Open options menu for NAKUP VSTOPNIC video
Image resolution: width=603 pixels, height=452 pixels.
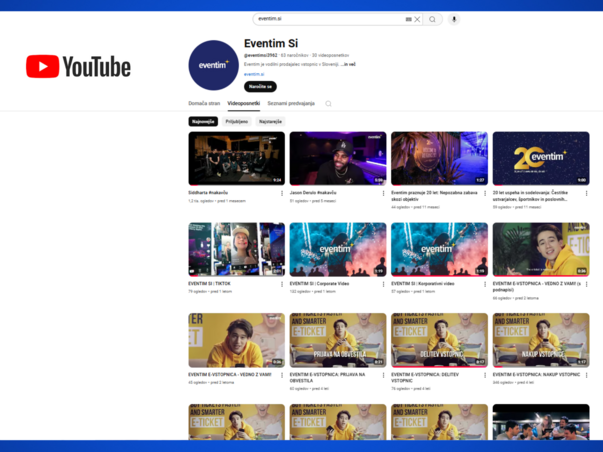(586, 375)
